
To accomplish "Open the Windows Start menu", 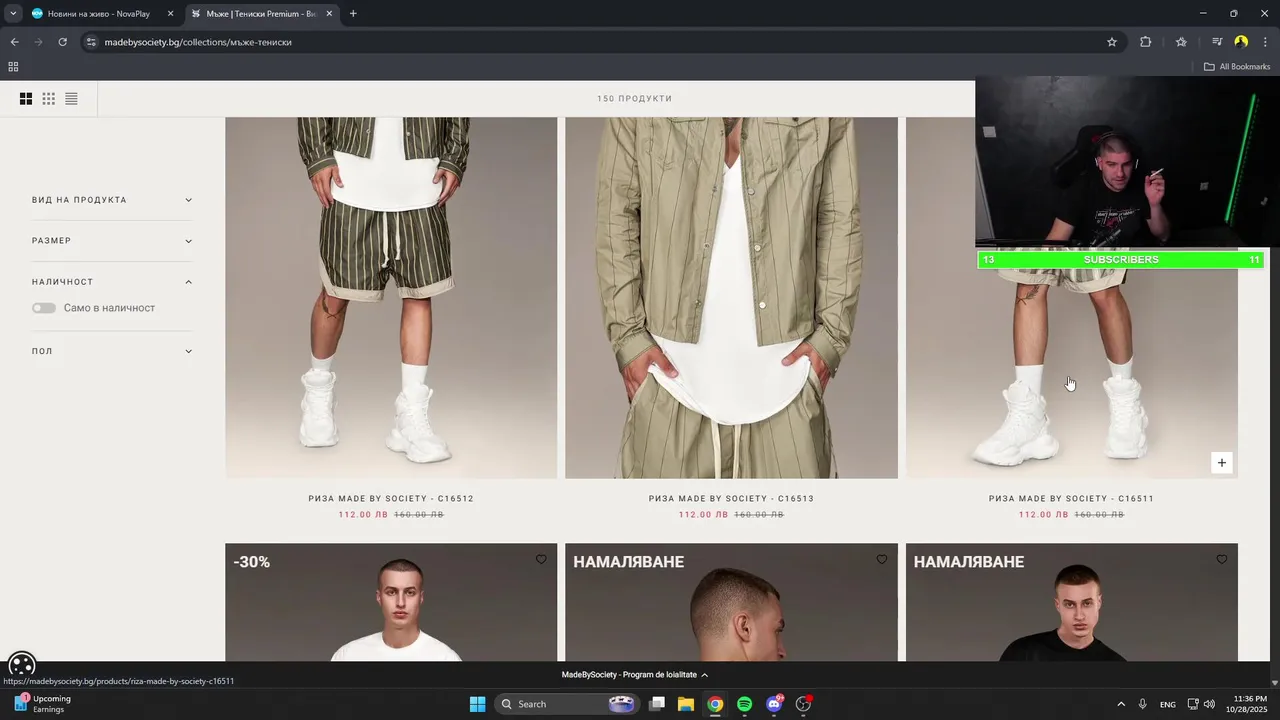I will click(x=477, y=704).
